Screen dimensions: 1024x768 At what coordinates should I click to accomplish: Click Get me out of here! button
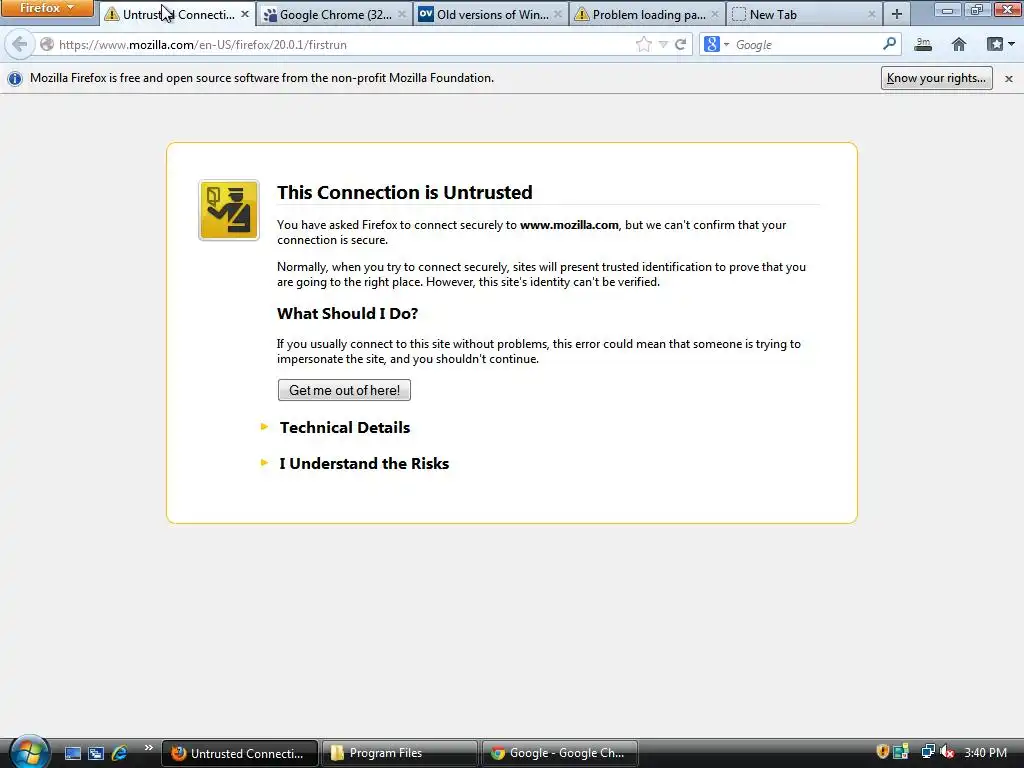pos(344,390)
